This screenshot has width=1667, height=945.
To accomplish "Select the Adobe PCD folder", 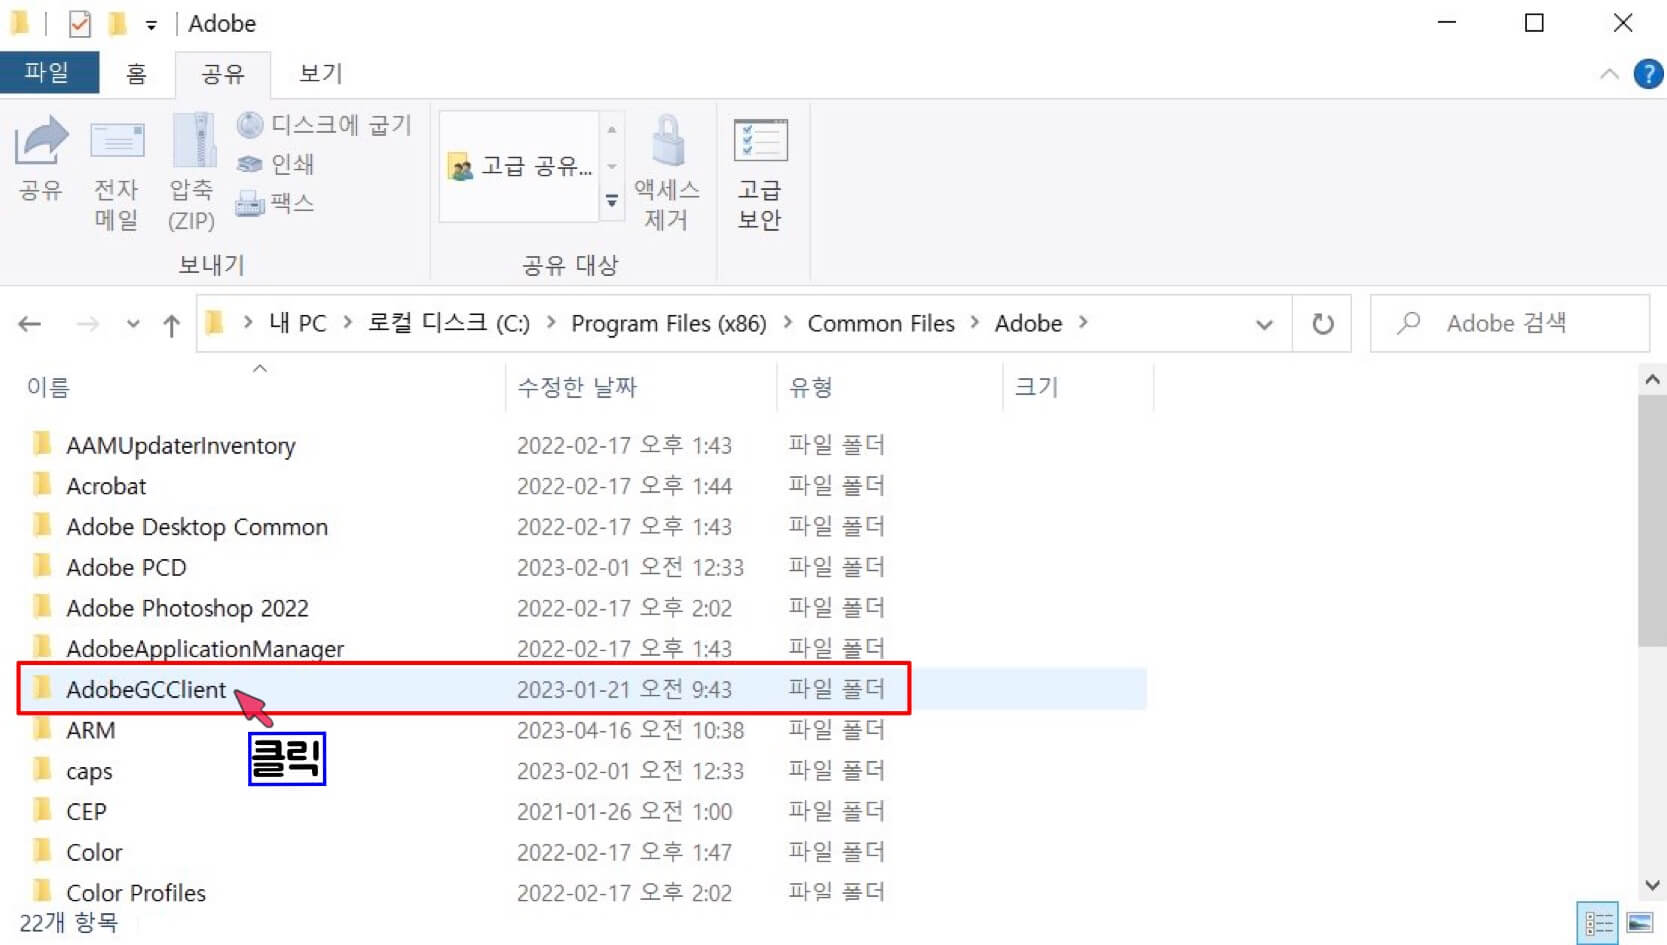I will click(x=126, y=567).
